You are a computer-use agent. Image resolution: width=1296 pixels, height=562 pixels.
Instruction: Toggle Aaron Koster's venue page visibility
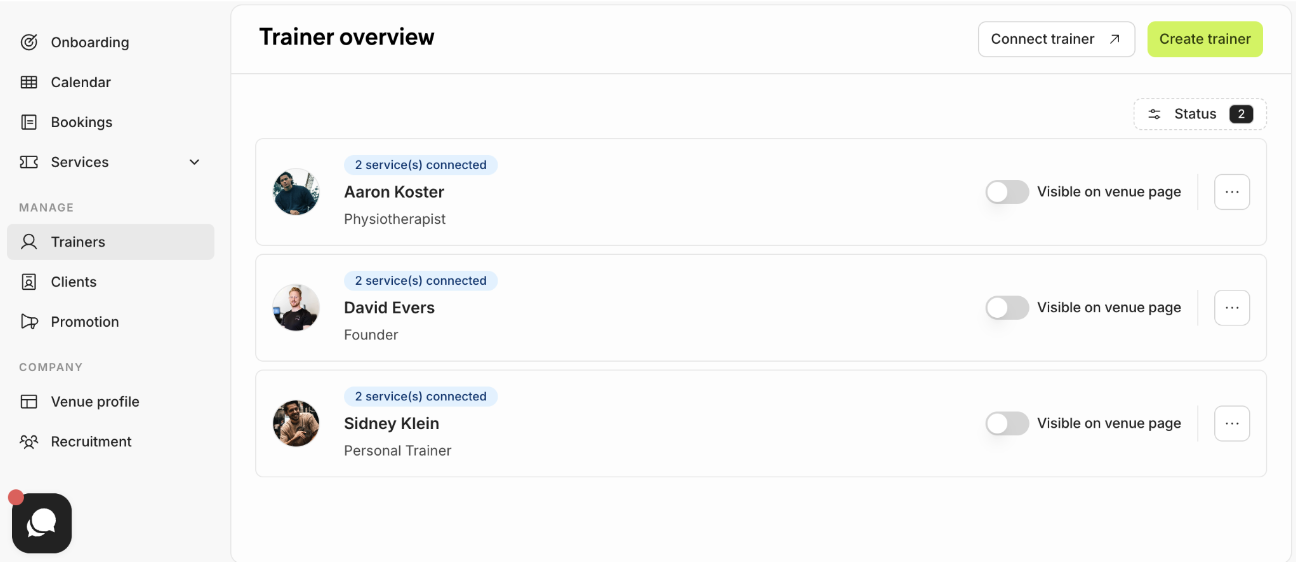pos(1007,192)
